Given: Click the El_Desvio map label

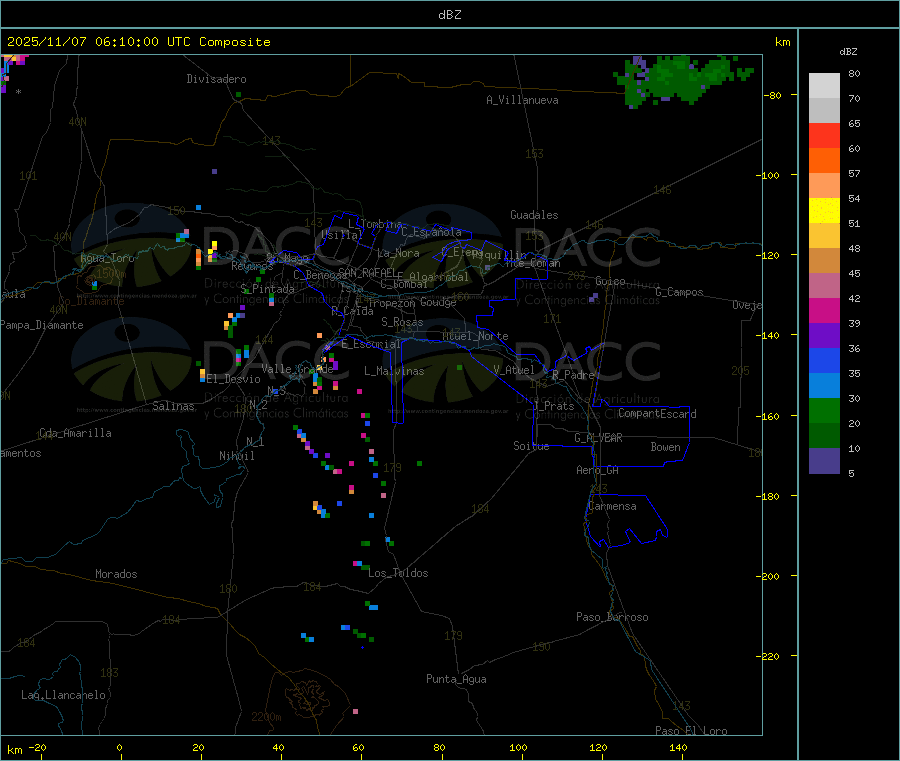Looking at the screenshot, I should 234,379.
